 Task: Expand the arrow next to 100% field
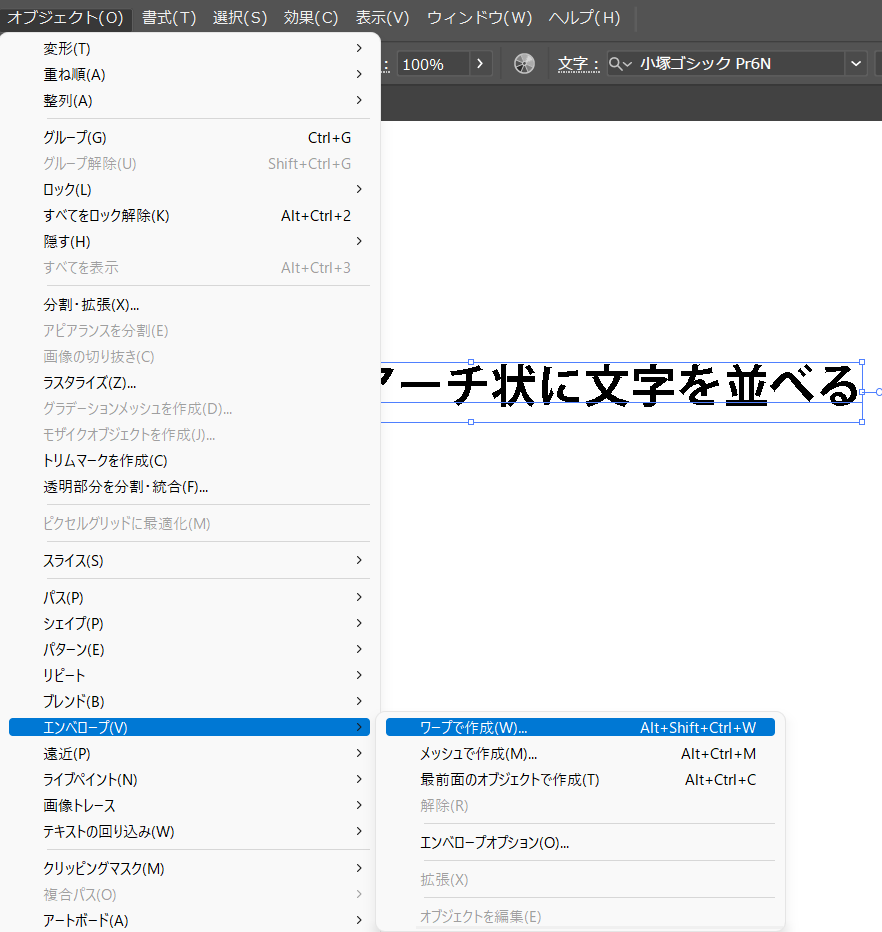click(x=480, y=64)
